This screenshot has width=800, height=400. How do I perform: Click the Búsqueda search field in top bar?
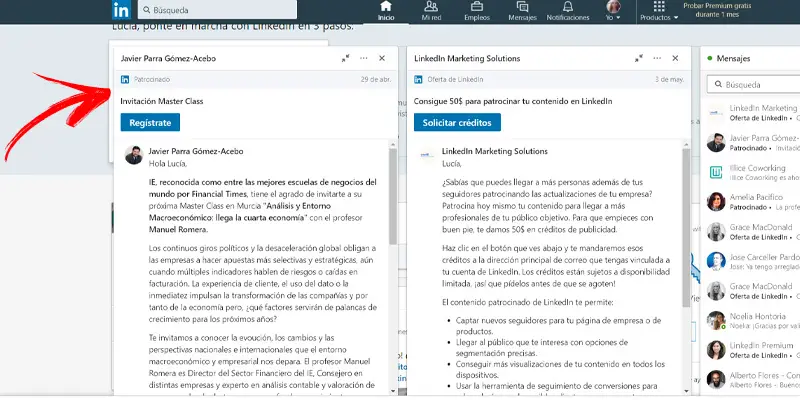pos(217,10)
